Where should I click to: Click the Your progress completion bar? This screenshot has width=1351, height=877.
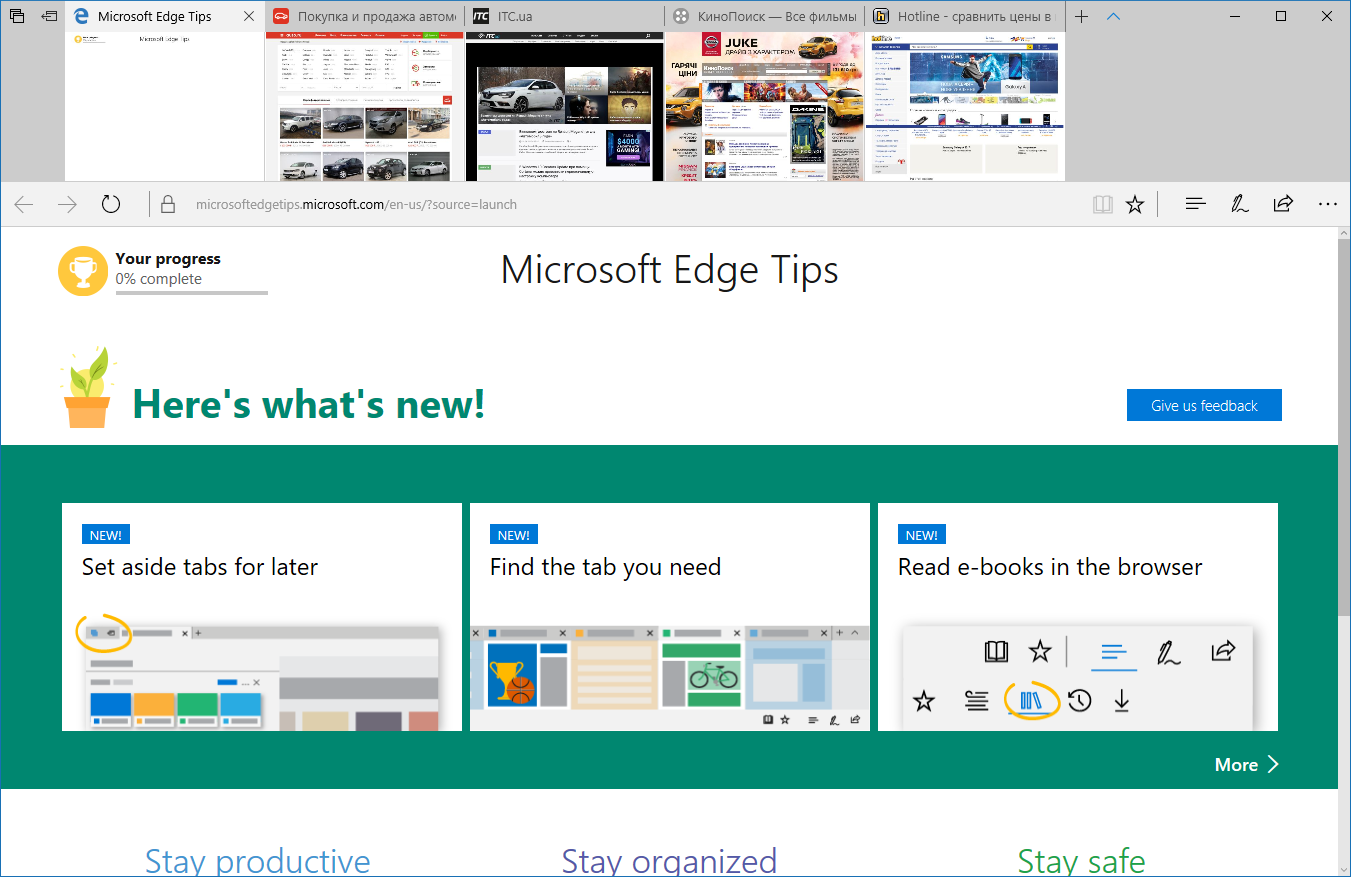click(x=191, y=293)
